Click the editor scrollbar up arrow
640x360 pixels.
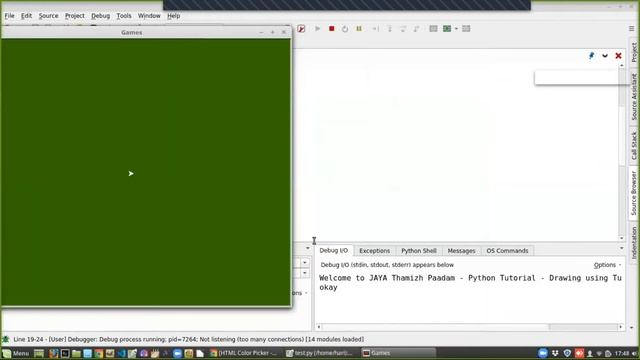(x=622, y=66)
